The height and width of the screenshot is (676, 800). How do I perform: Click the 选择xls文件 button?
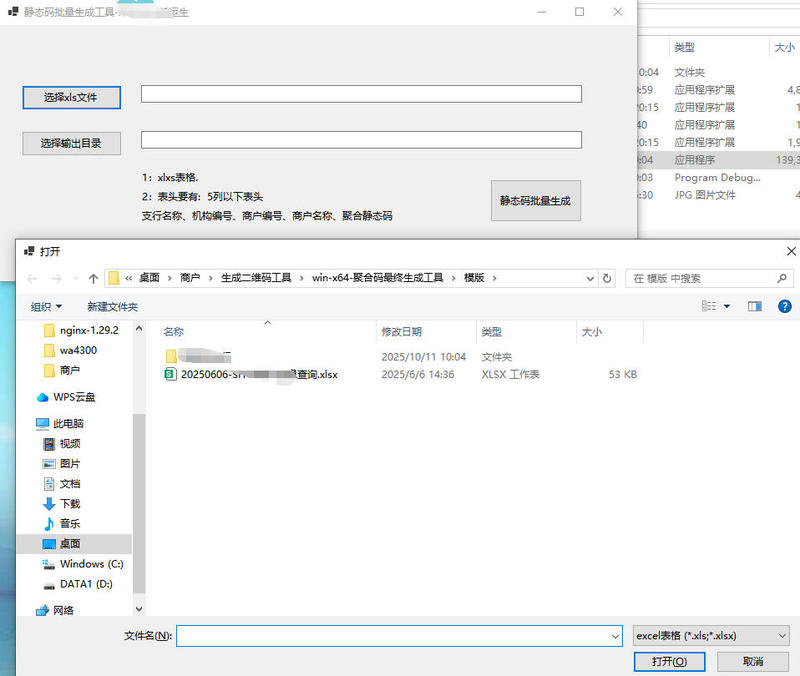tap(71, 97)
